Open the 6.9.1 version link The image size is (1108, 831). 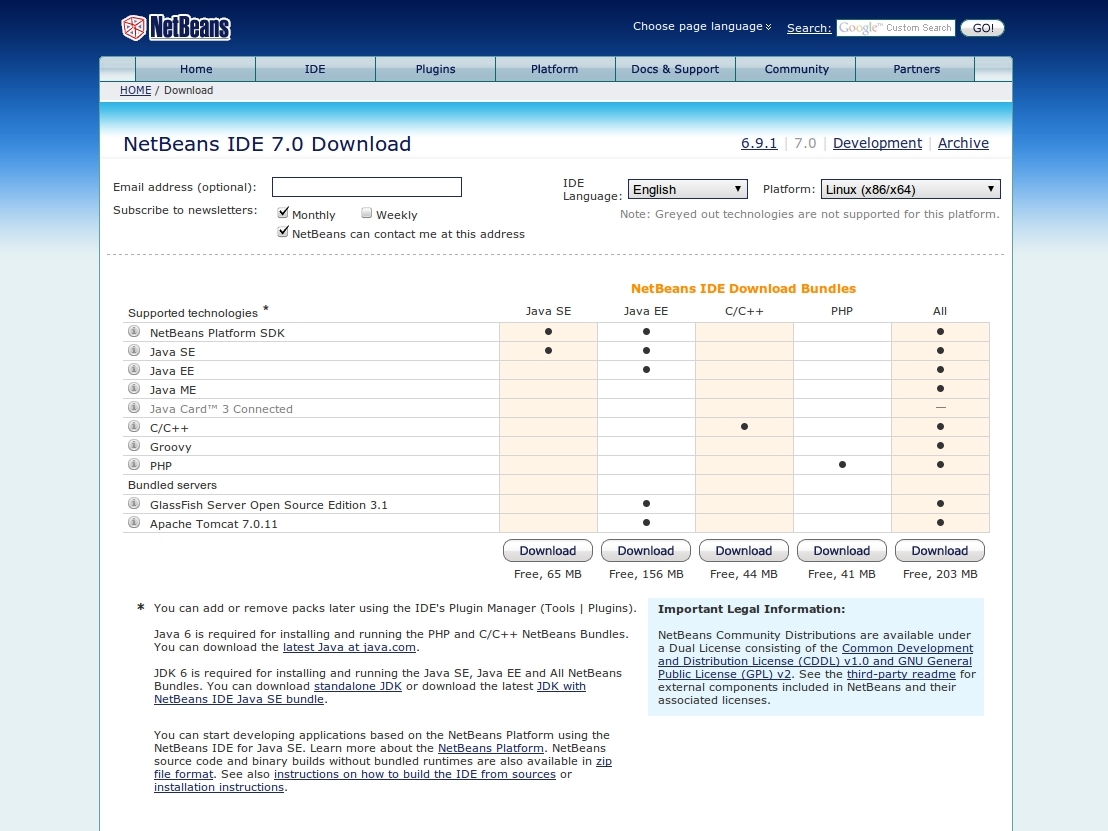click(759, 143)
